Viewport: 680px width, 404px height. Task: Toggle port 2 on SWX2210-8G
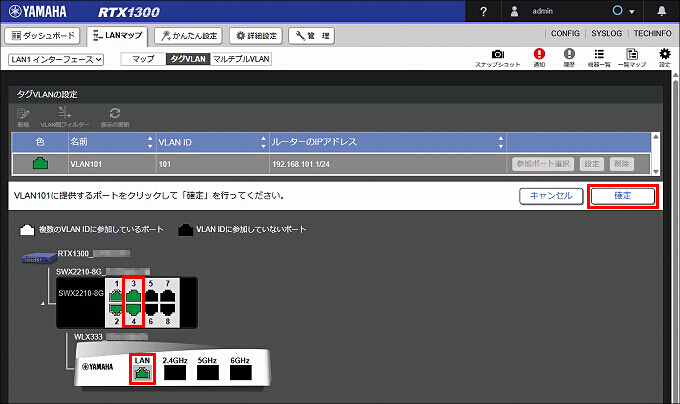pyautogui.click(x=116, y=309)
